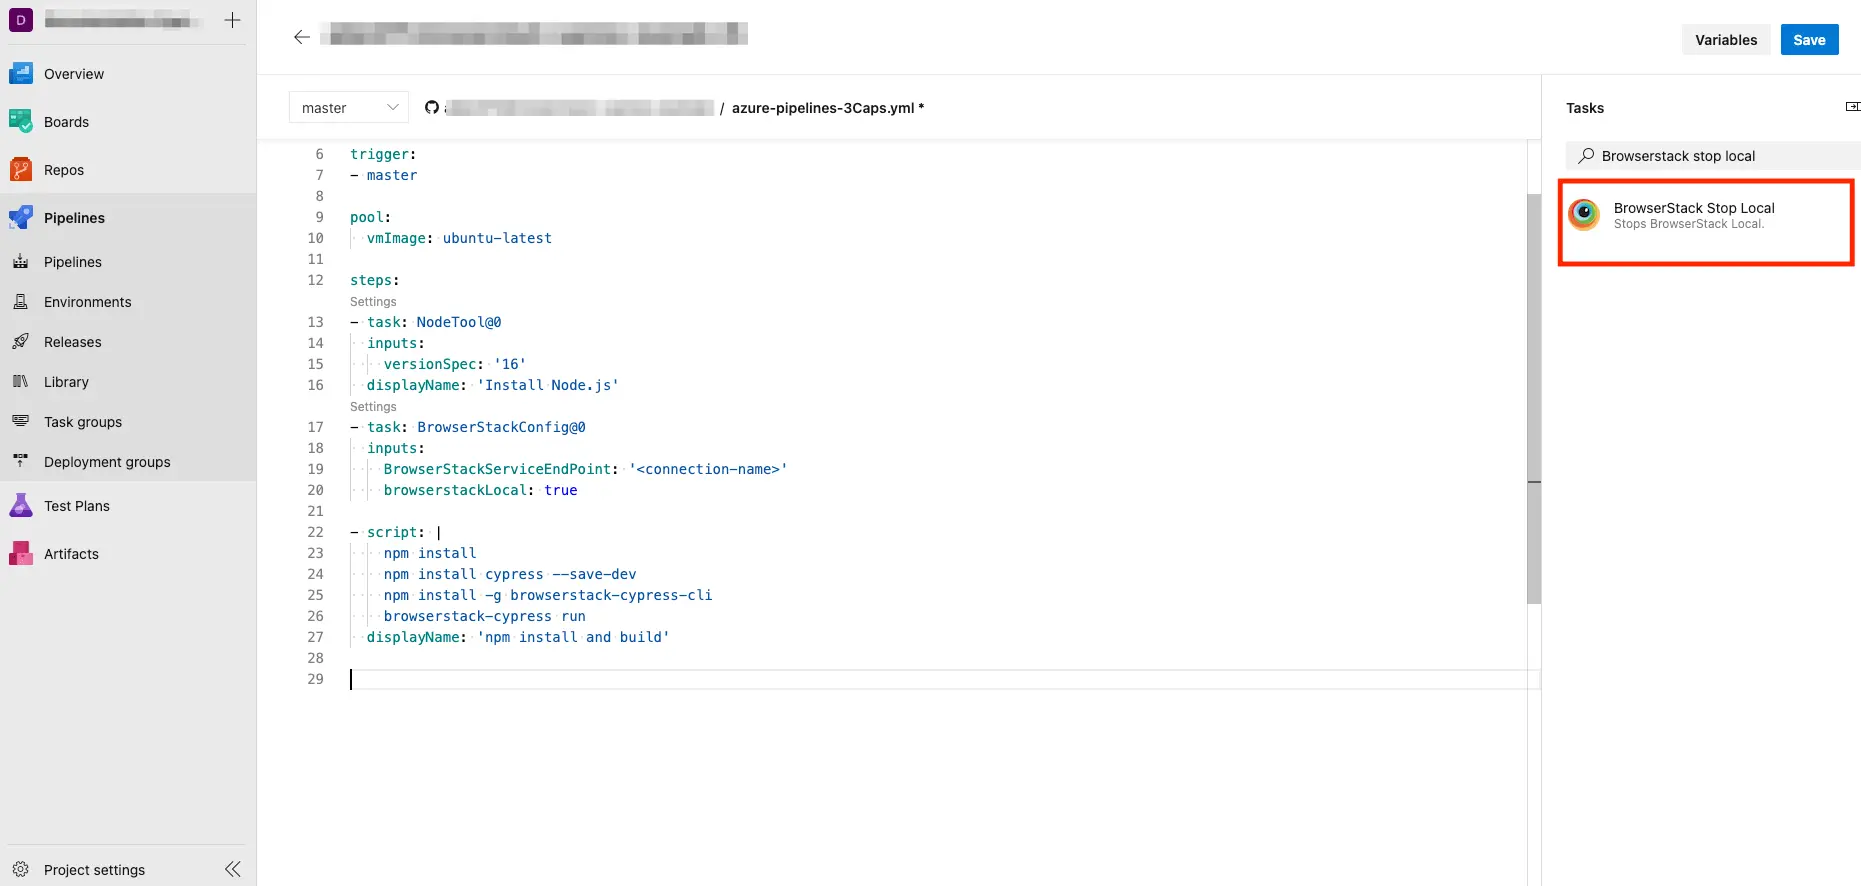Select the BrowserStack Stop Local task
Viewport: 1861px width, 886px height.
(1705, 216)
